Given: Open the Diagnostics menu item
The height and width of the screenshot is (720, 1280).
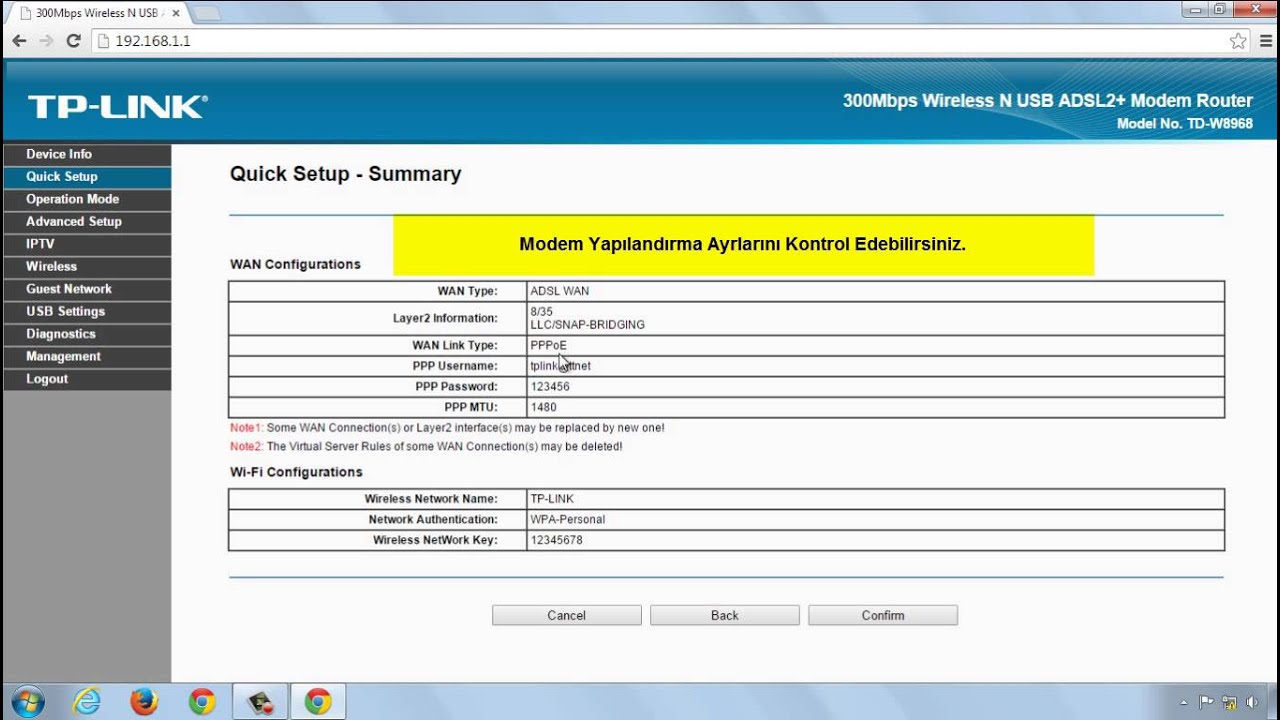Looking at the screenshot, I should click(x=87, y=334).
